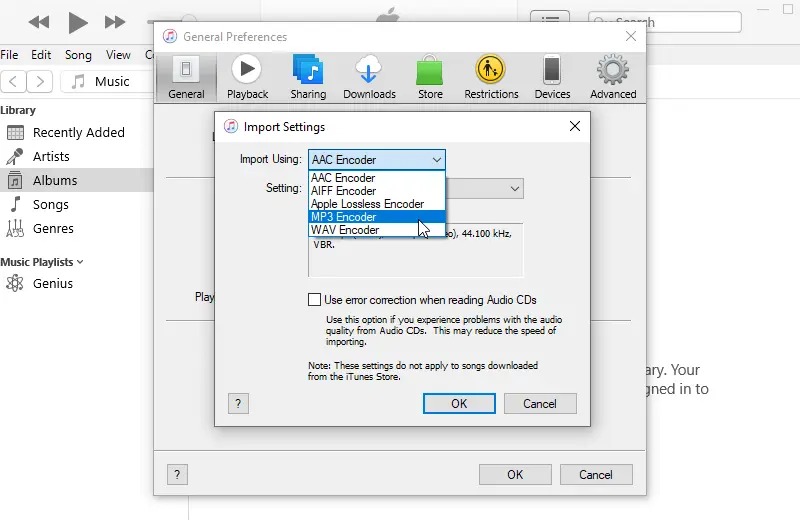Start playback with the Play button

coord(78,22)
